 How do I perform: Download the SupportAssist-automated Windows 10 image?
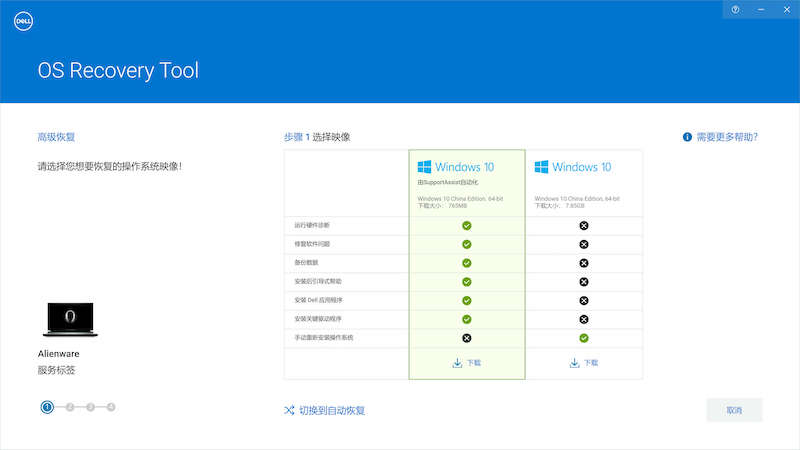(x=467, y=363)
